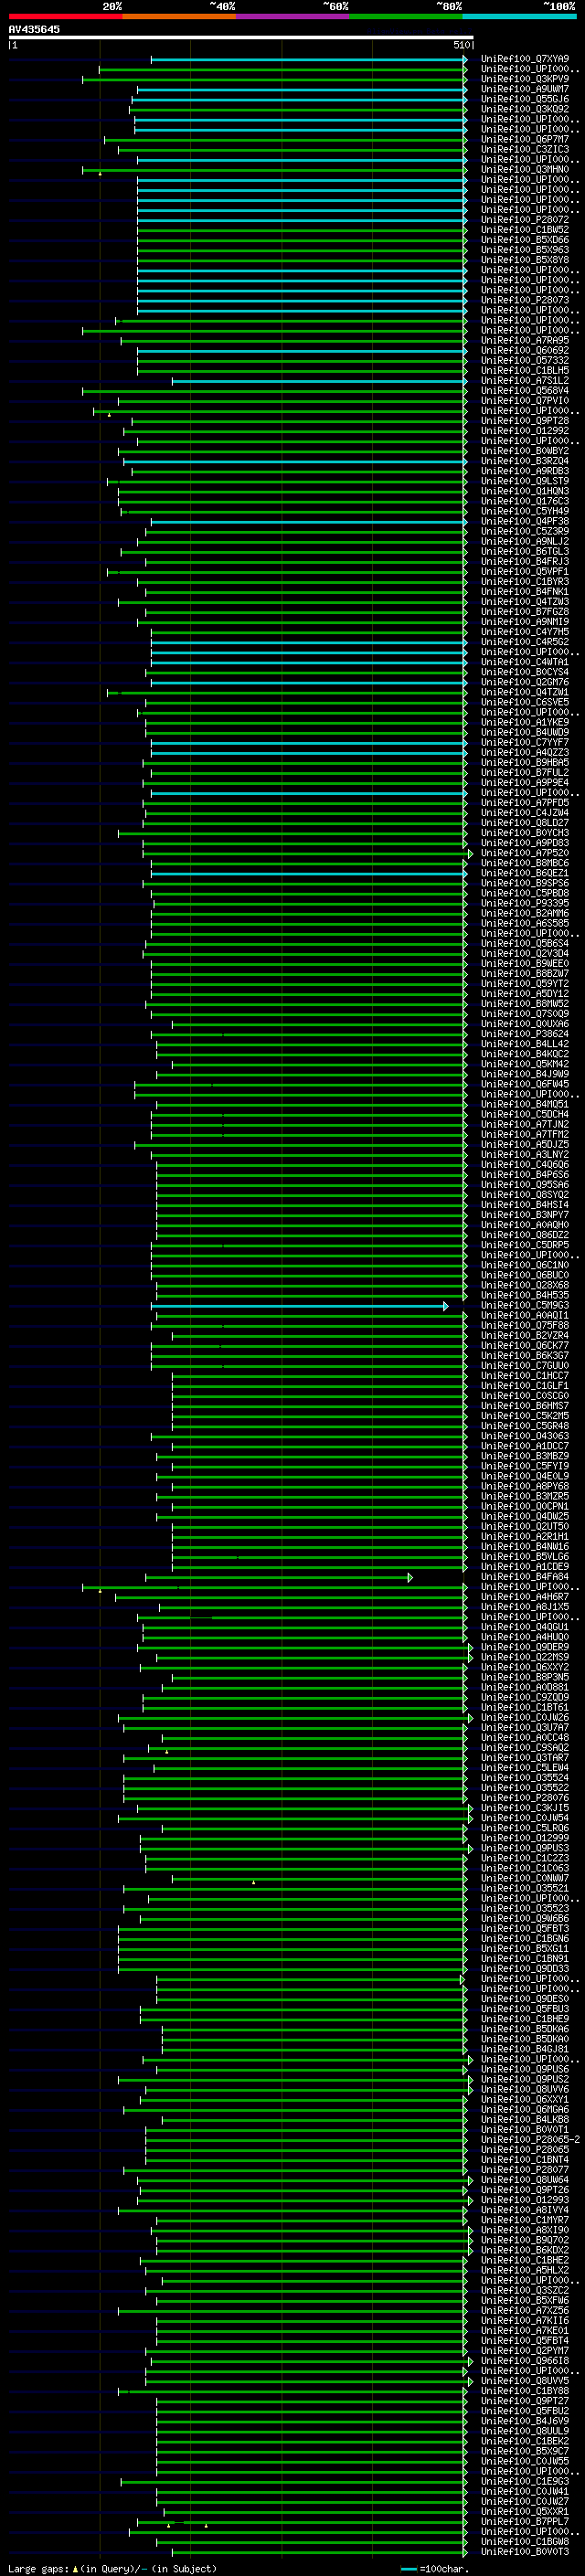Select the UniRef100_B4FA84 label

click(x=524, y=1577)
